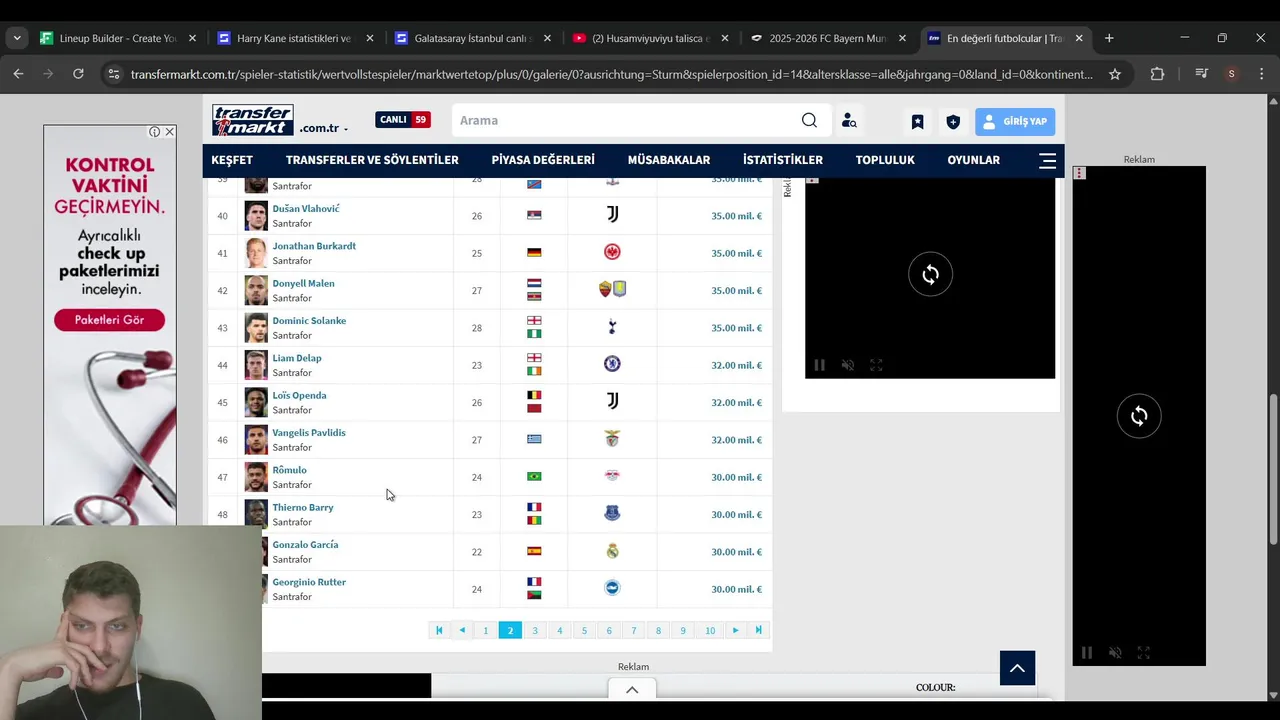Go to page 10 of results

click(710, 630)
